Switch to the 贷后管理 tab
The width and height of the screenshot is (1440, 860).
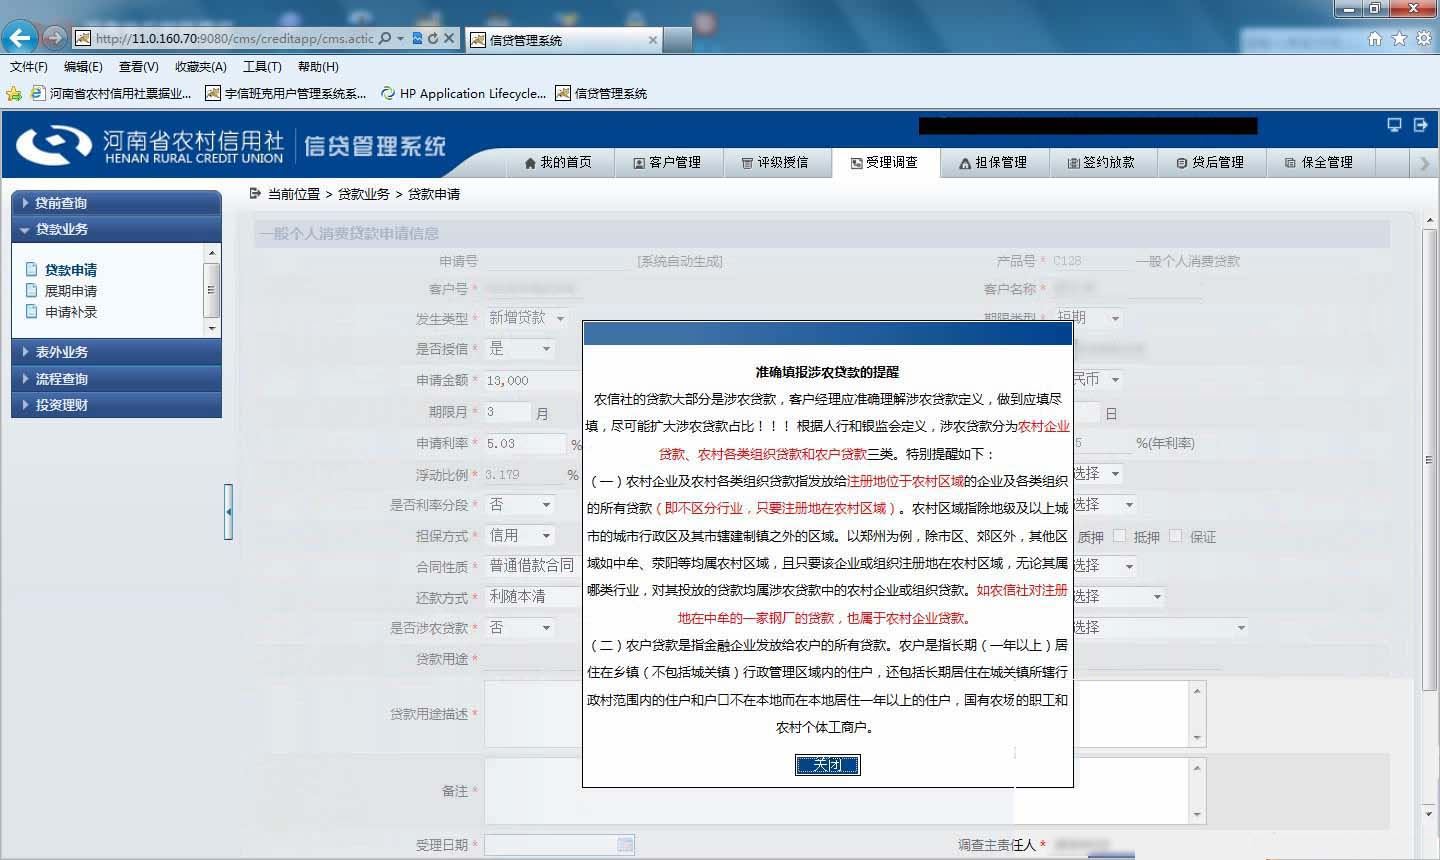pos(1210,162)
